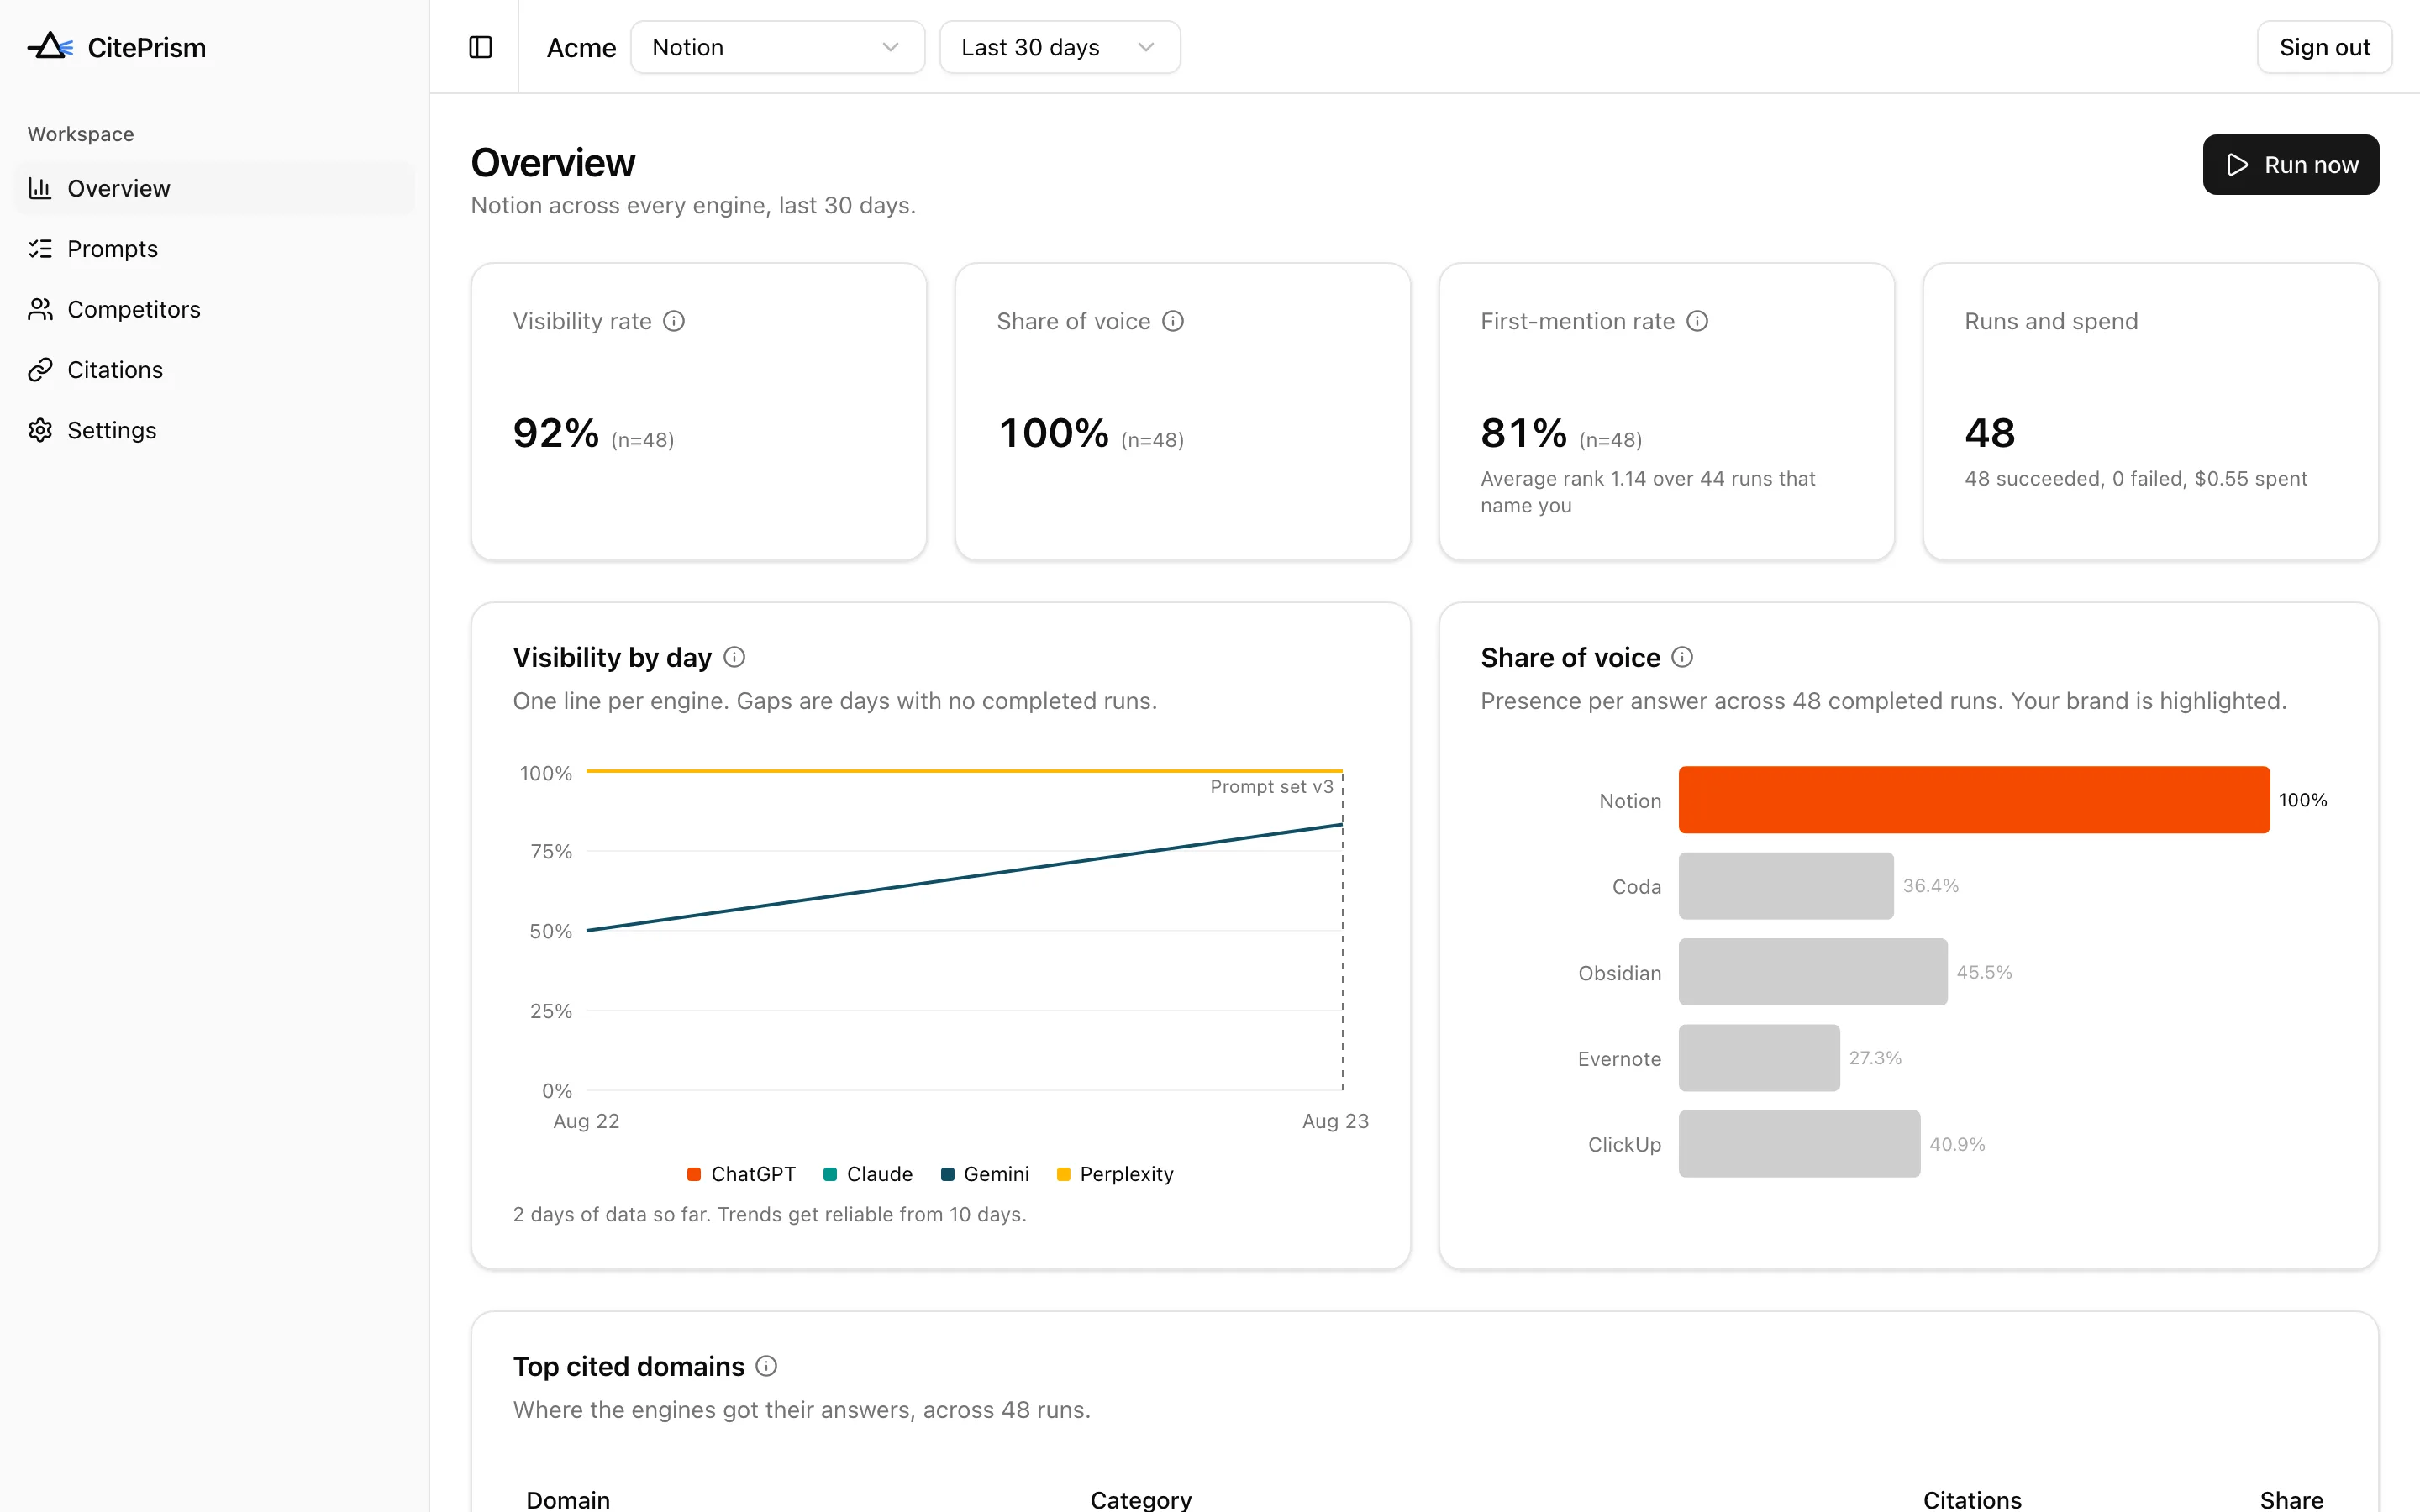Open Settings page from sidebar

(214, 430)
